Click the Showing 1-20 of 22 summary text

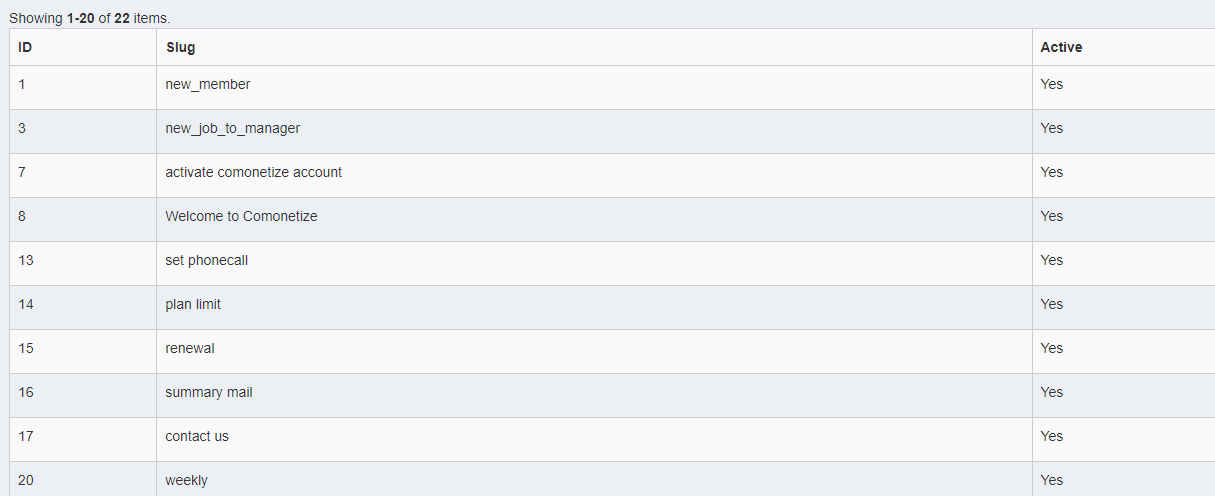click(x=90, y=18)
